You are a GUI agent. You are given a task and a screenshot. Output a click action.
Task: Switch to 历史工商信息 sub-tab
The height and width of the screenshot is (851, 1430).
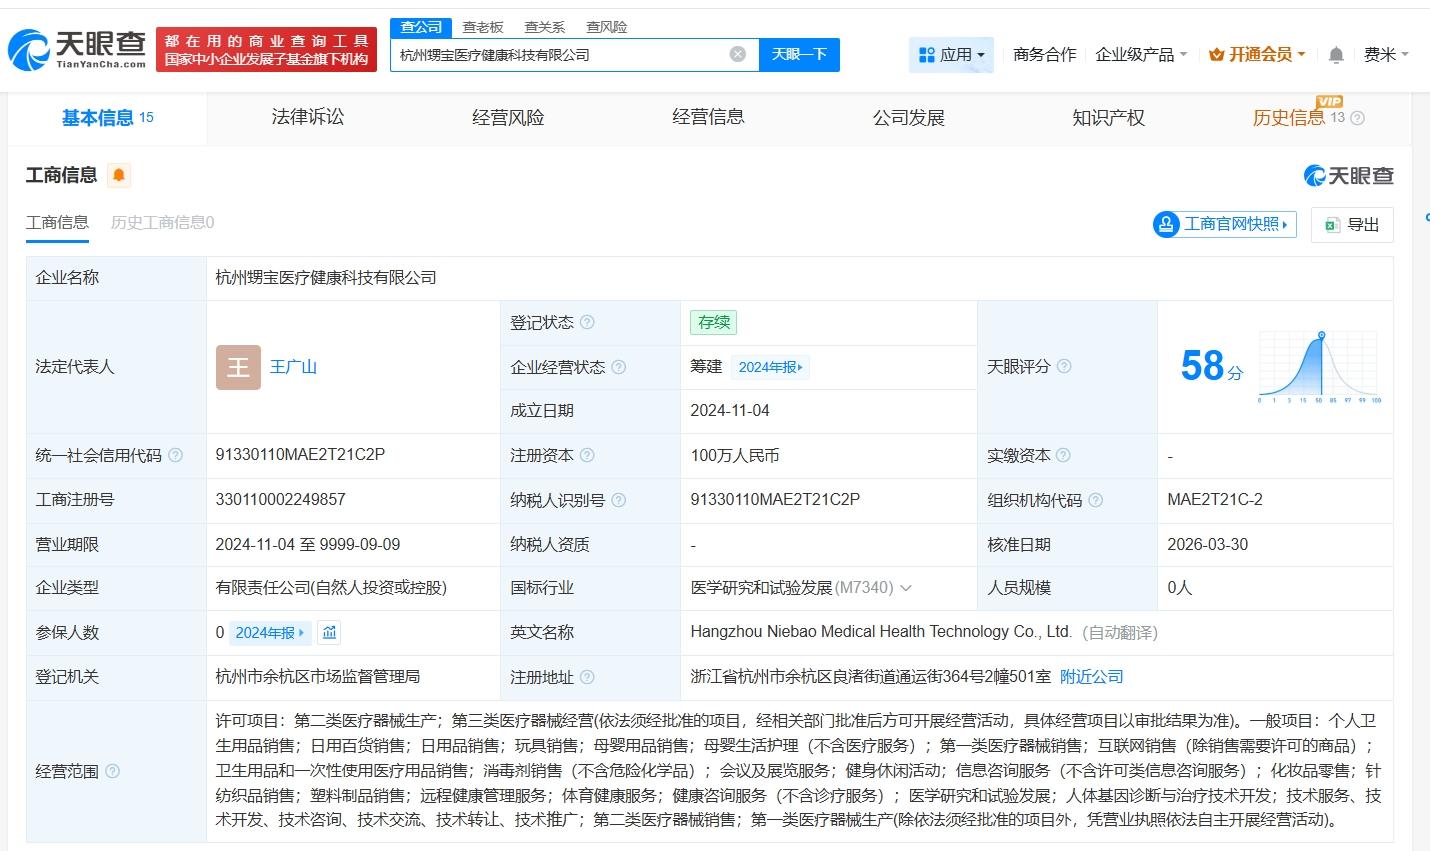coord(162,222)
